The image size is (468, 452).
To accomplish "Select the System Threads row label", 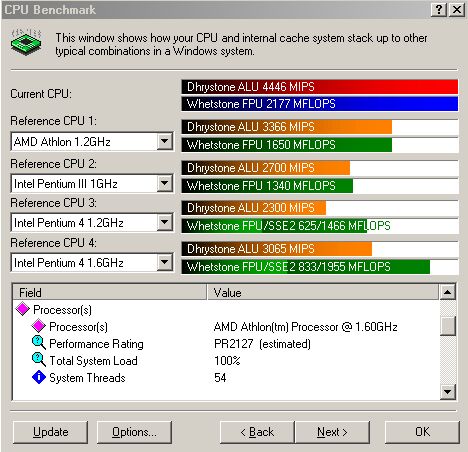I will [87, 378].
